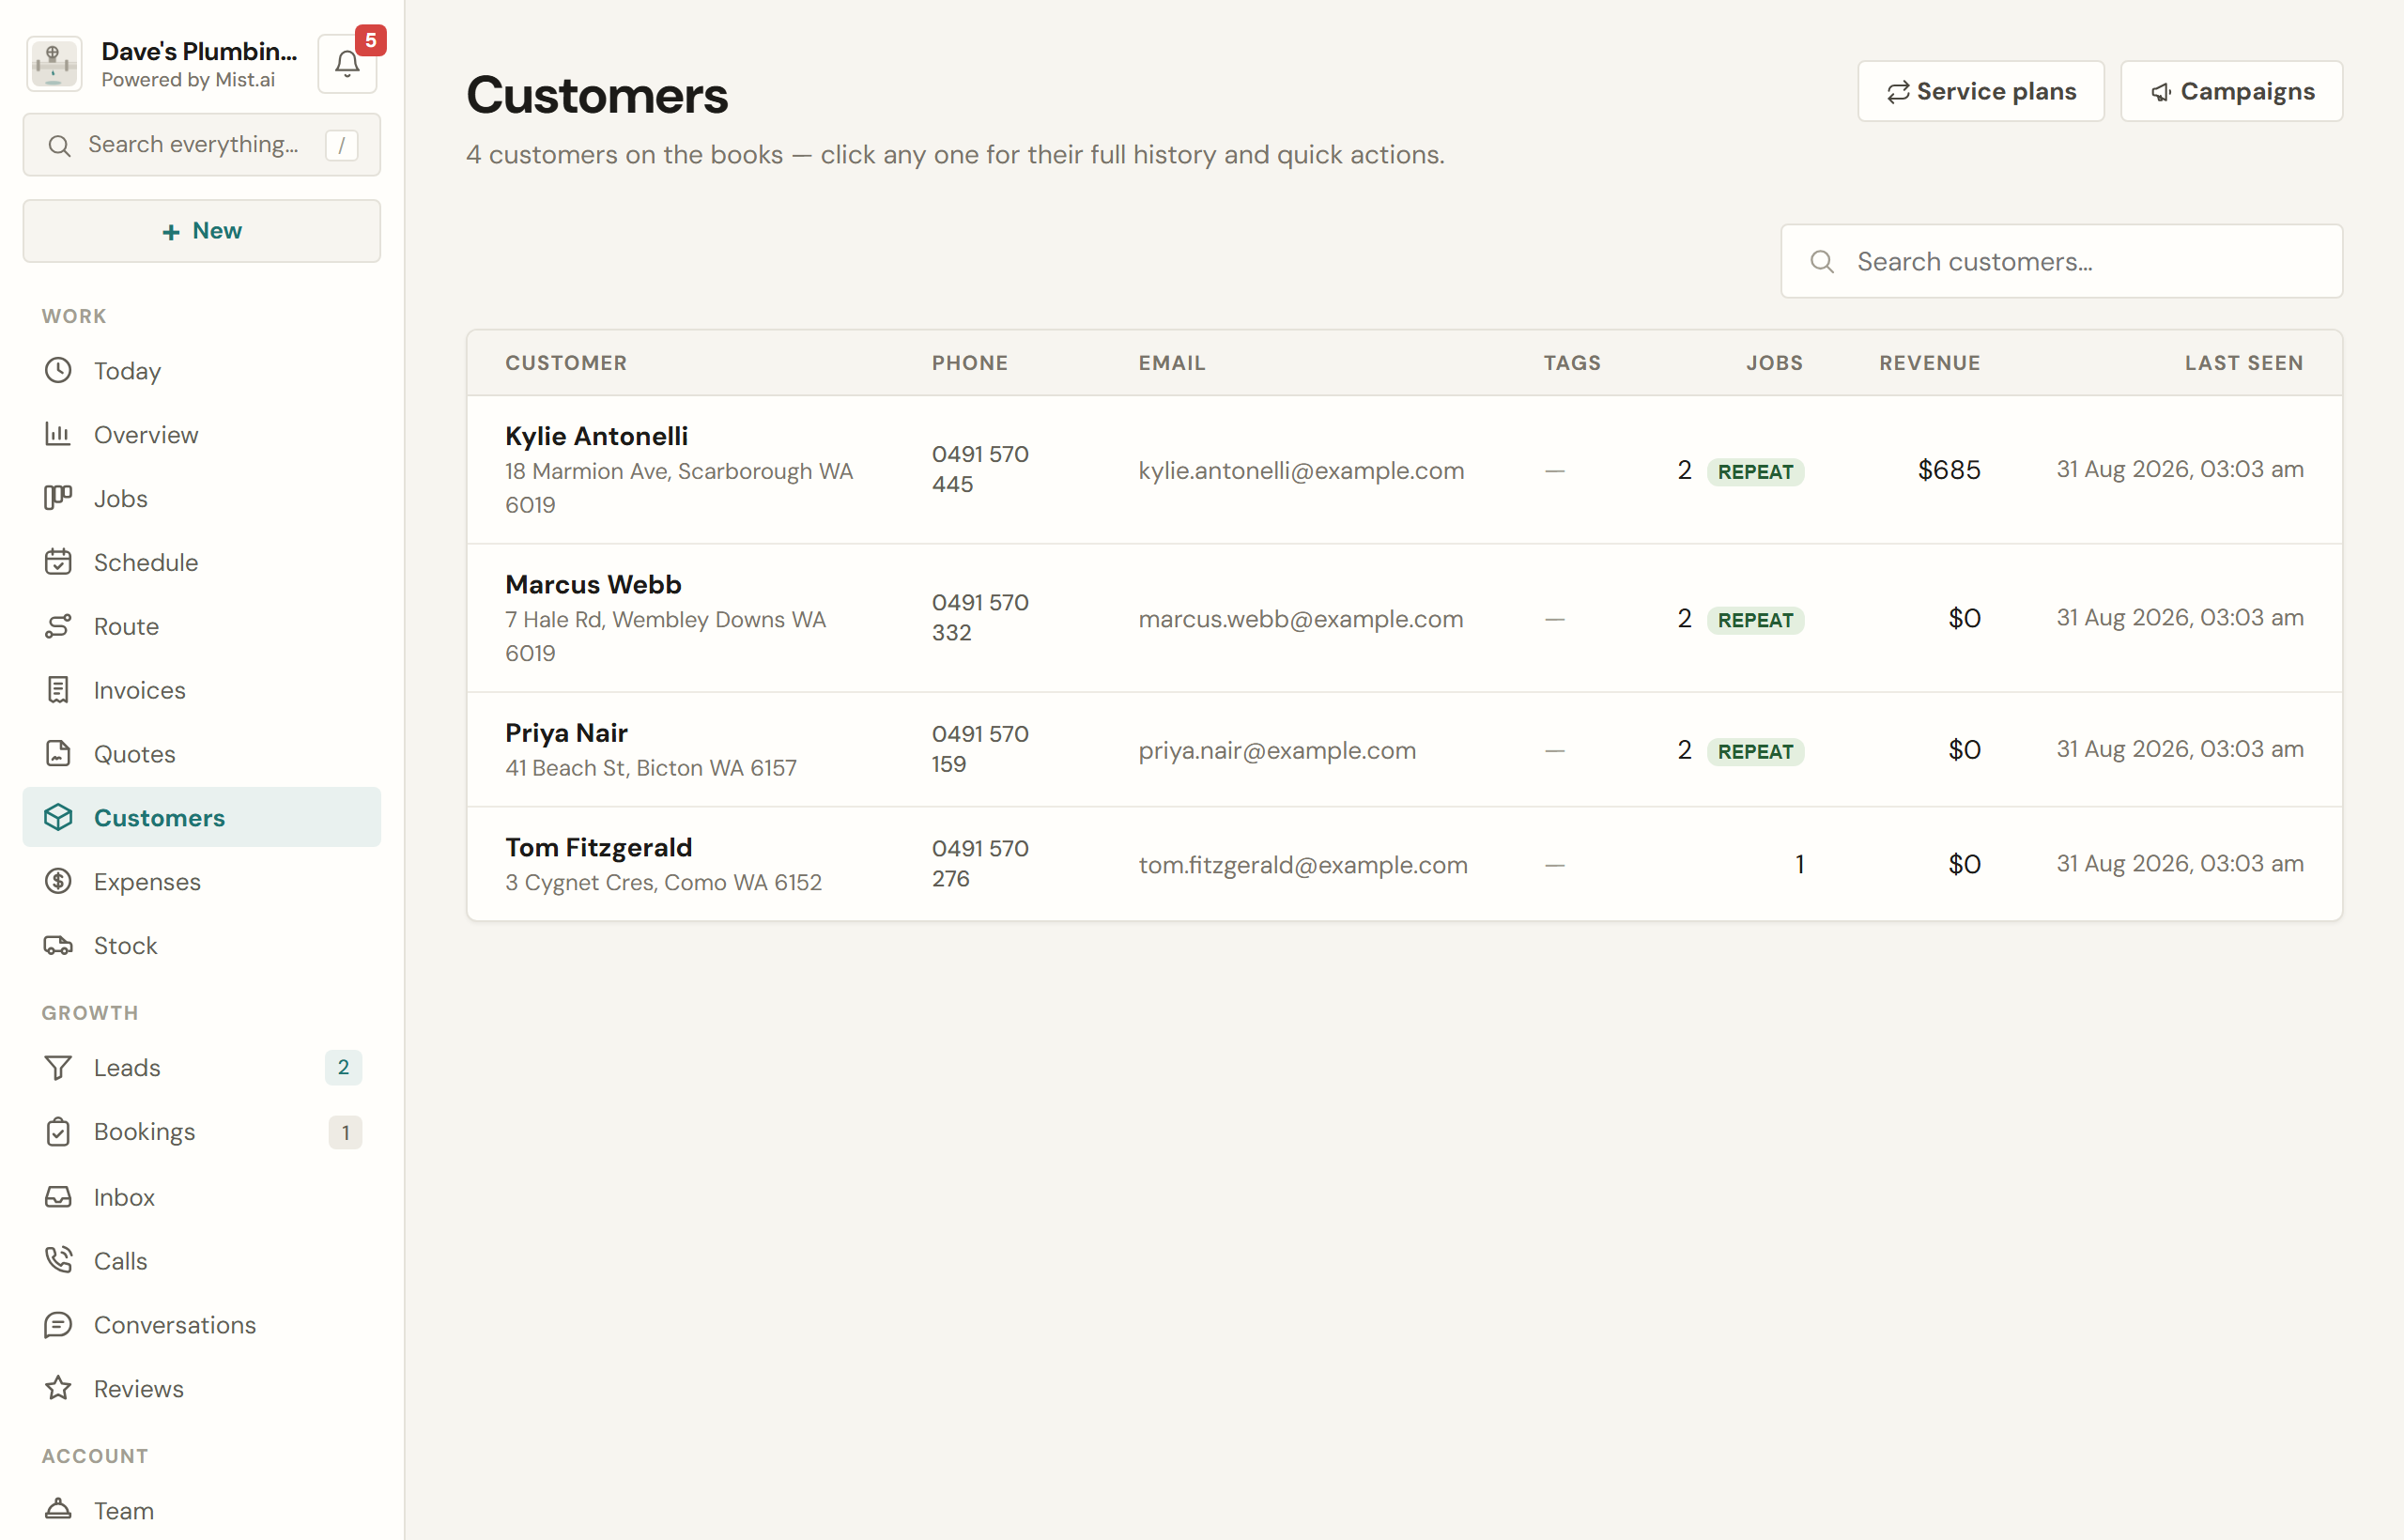Click the Bookings clipboard icon
2404x1540 pixels.
click(x=58, y=1132)
